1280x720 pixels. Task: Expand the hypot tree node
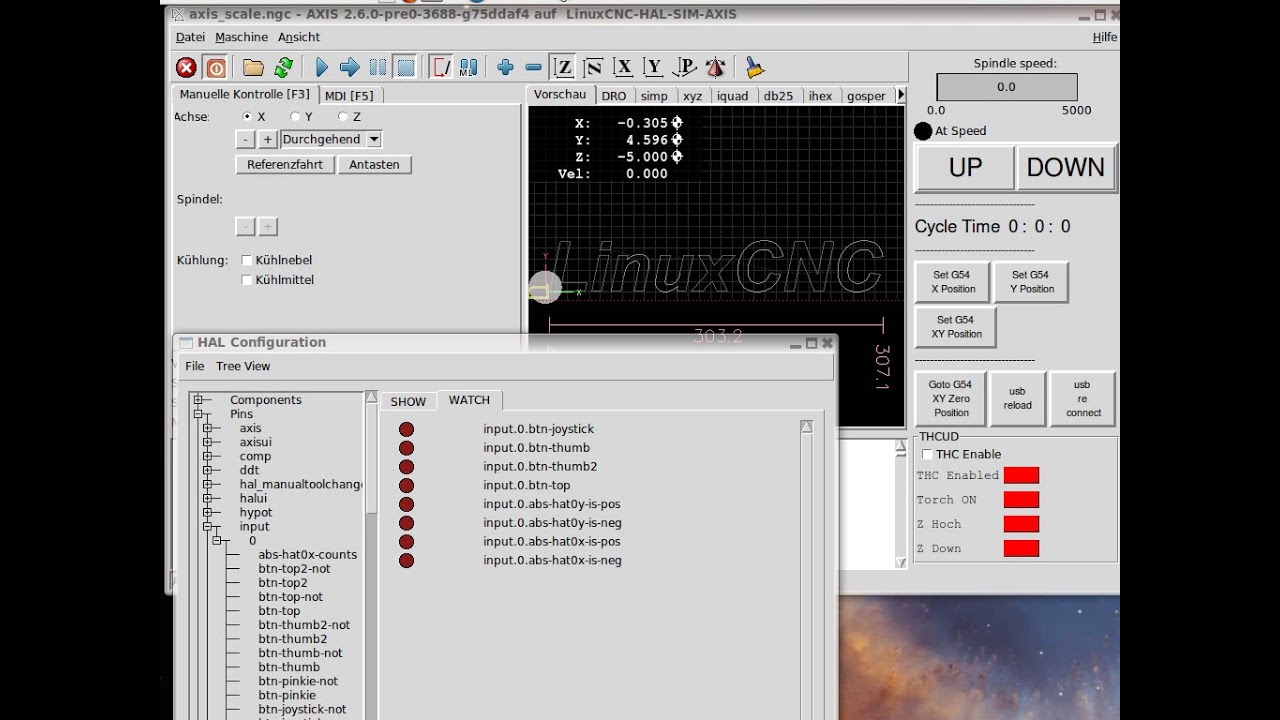coord(208,512)
